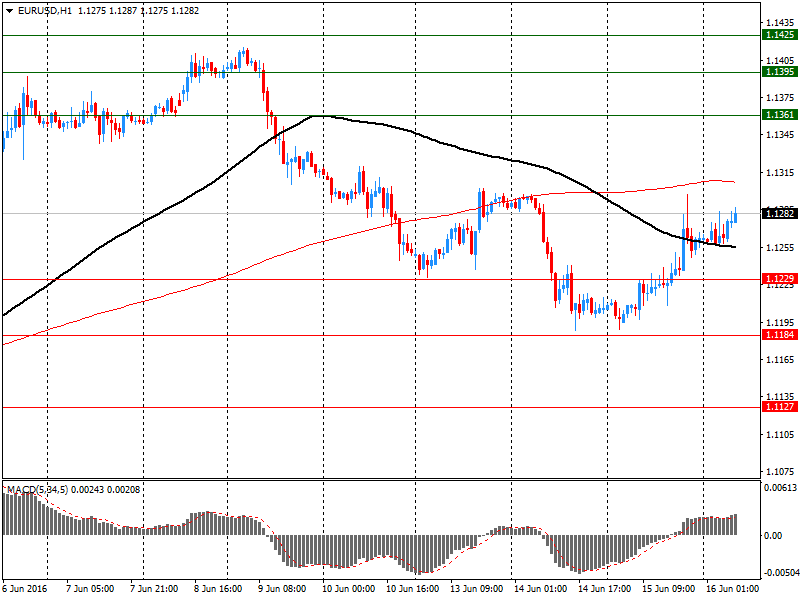Select the 1.1361 green resistance level label
Image resolution: width=800 pixels, height=600 pixels.
coord(780,115)
